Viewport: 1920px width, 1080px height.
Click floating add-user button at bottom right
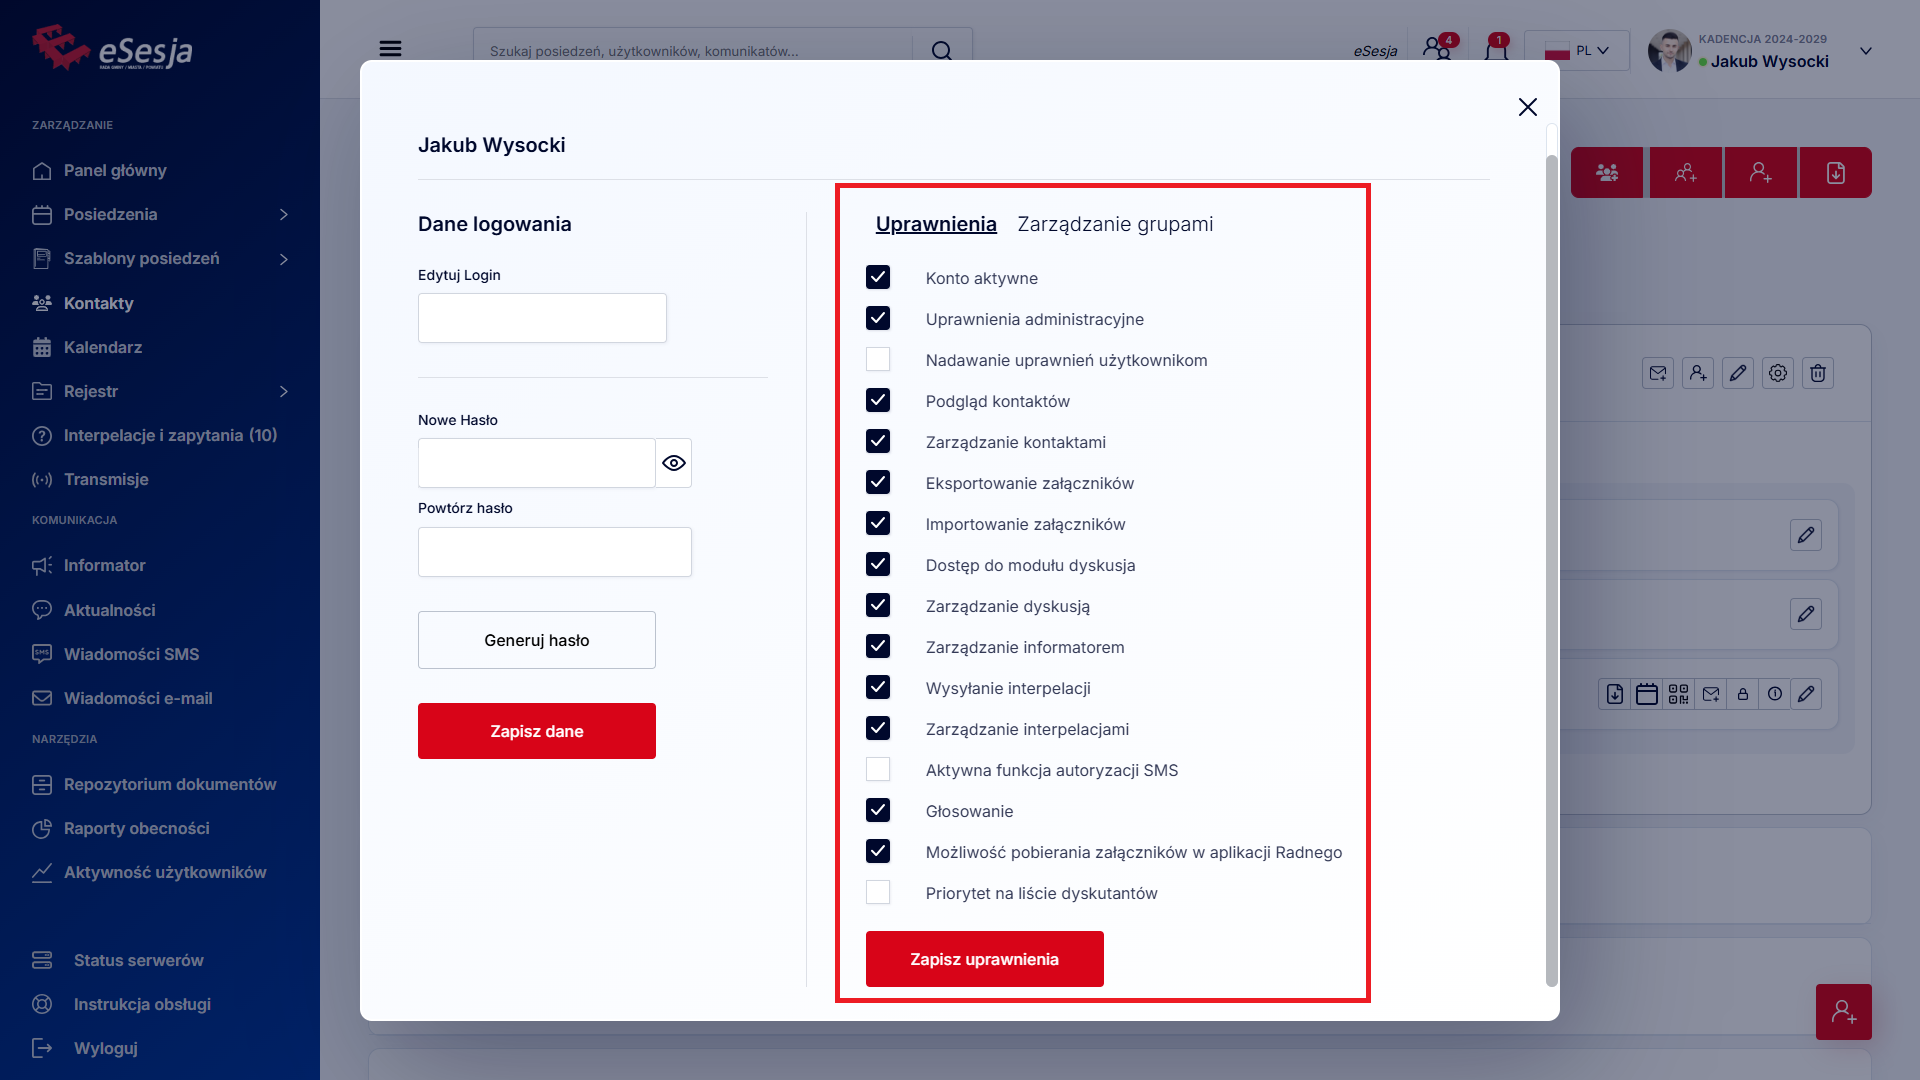tap(1843, 1012)
